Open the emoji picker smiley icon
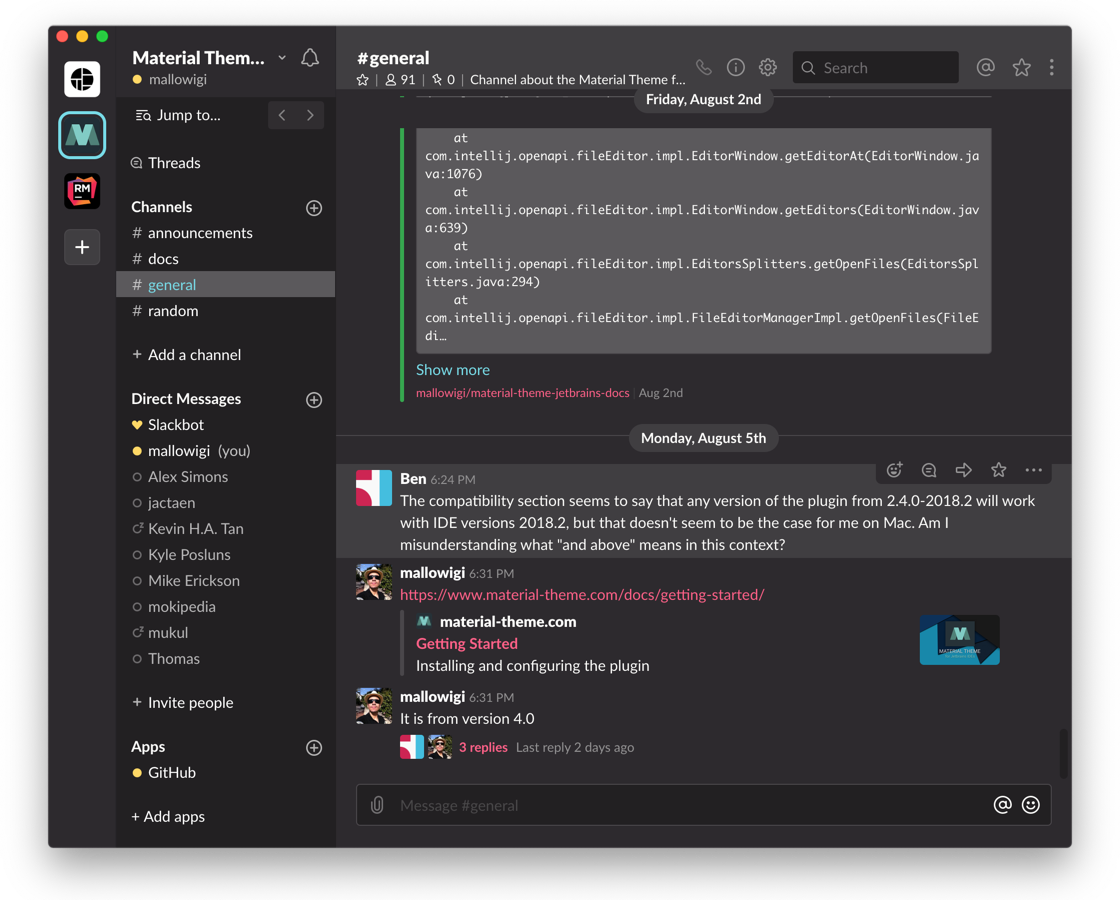 1031,805
